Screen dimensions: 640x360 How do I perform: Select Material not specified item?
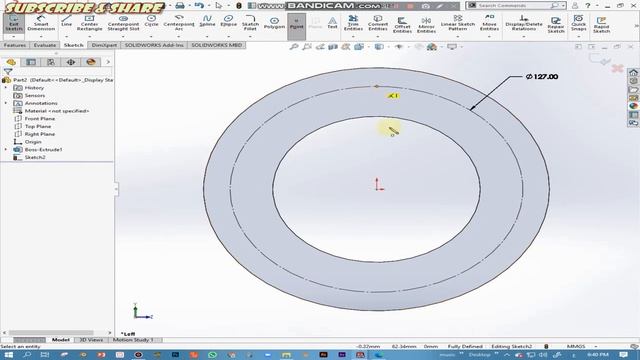click(x=57, y=111)
